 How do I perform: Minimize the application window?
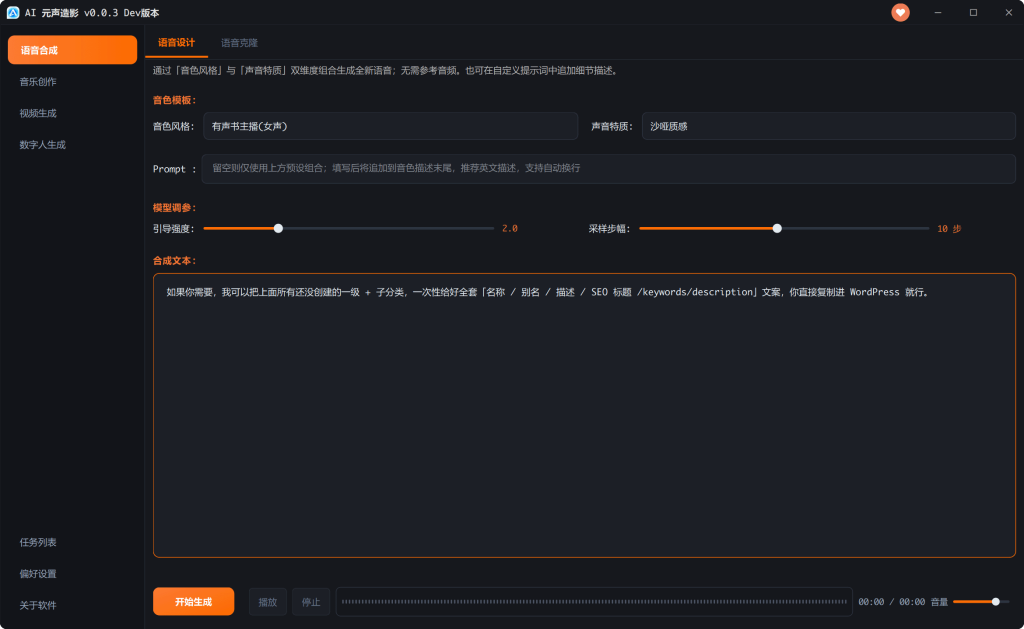click(x=938, y=12)
